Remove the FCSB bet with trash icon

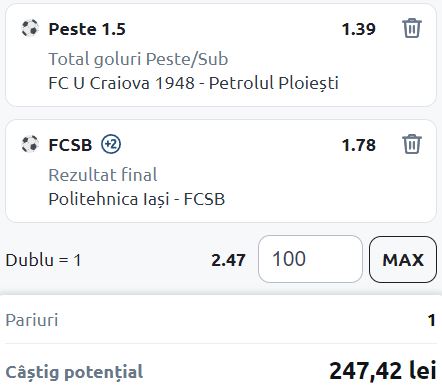click(412, 144)
